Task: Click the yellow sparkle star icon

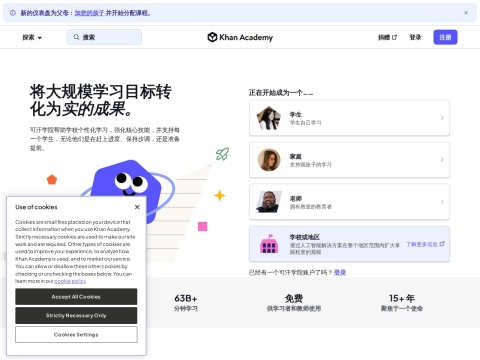Action: [x=220, y=196]
